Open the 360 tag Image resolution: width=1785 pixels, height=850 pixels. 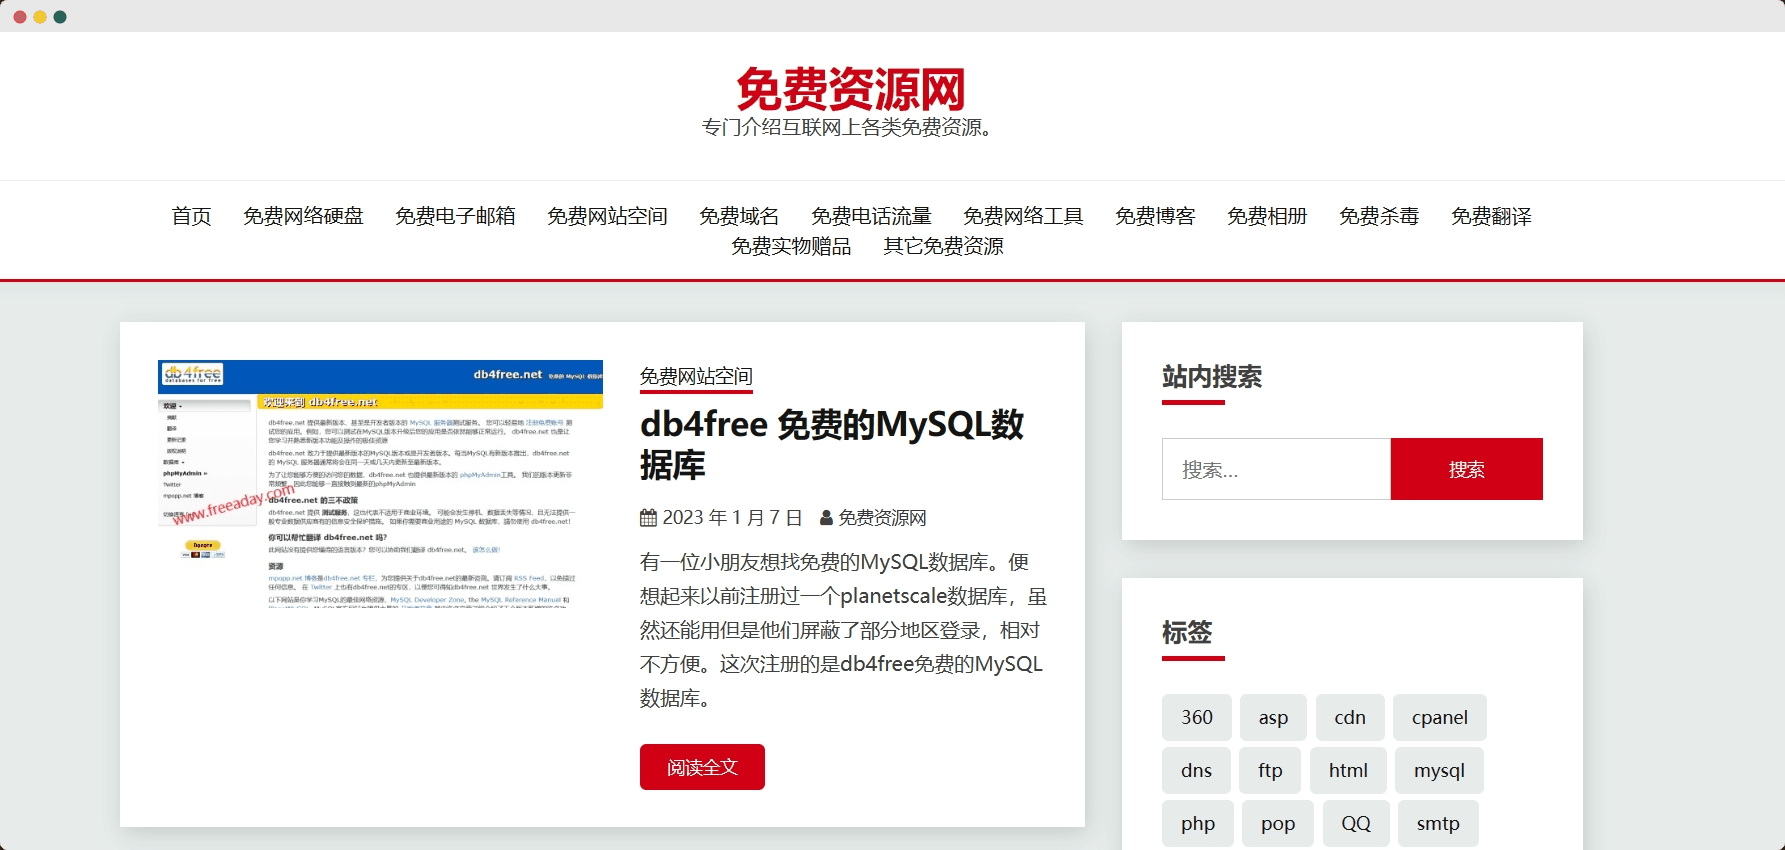pyautogui.click(x=1196, y=717)
